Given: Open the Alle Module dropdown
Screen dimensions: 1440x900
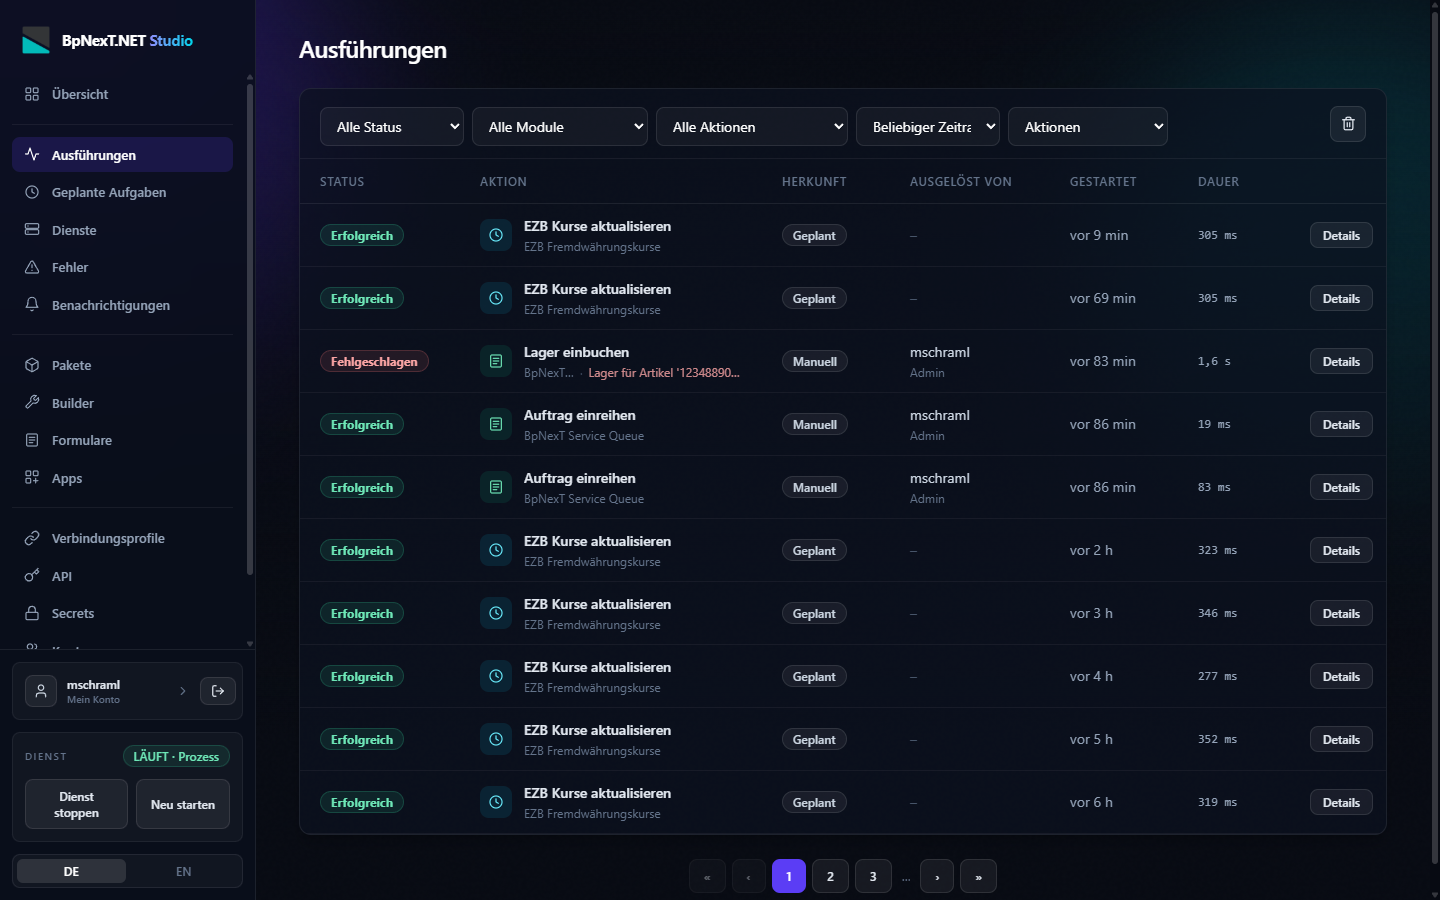Looking at the screenshot, I should 560,127.
